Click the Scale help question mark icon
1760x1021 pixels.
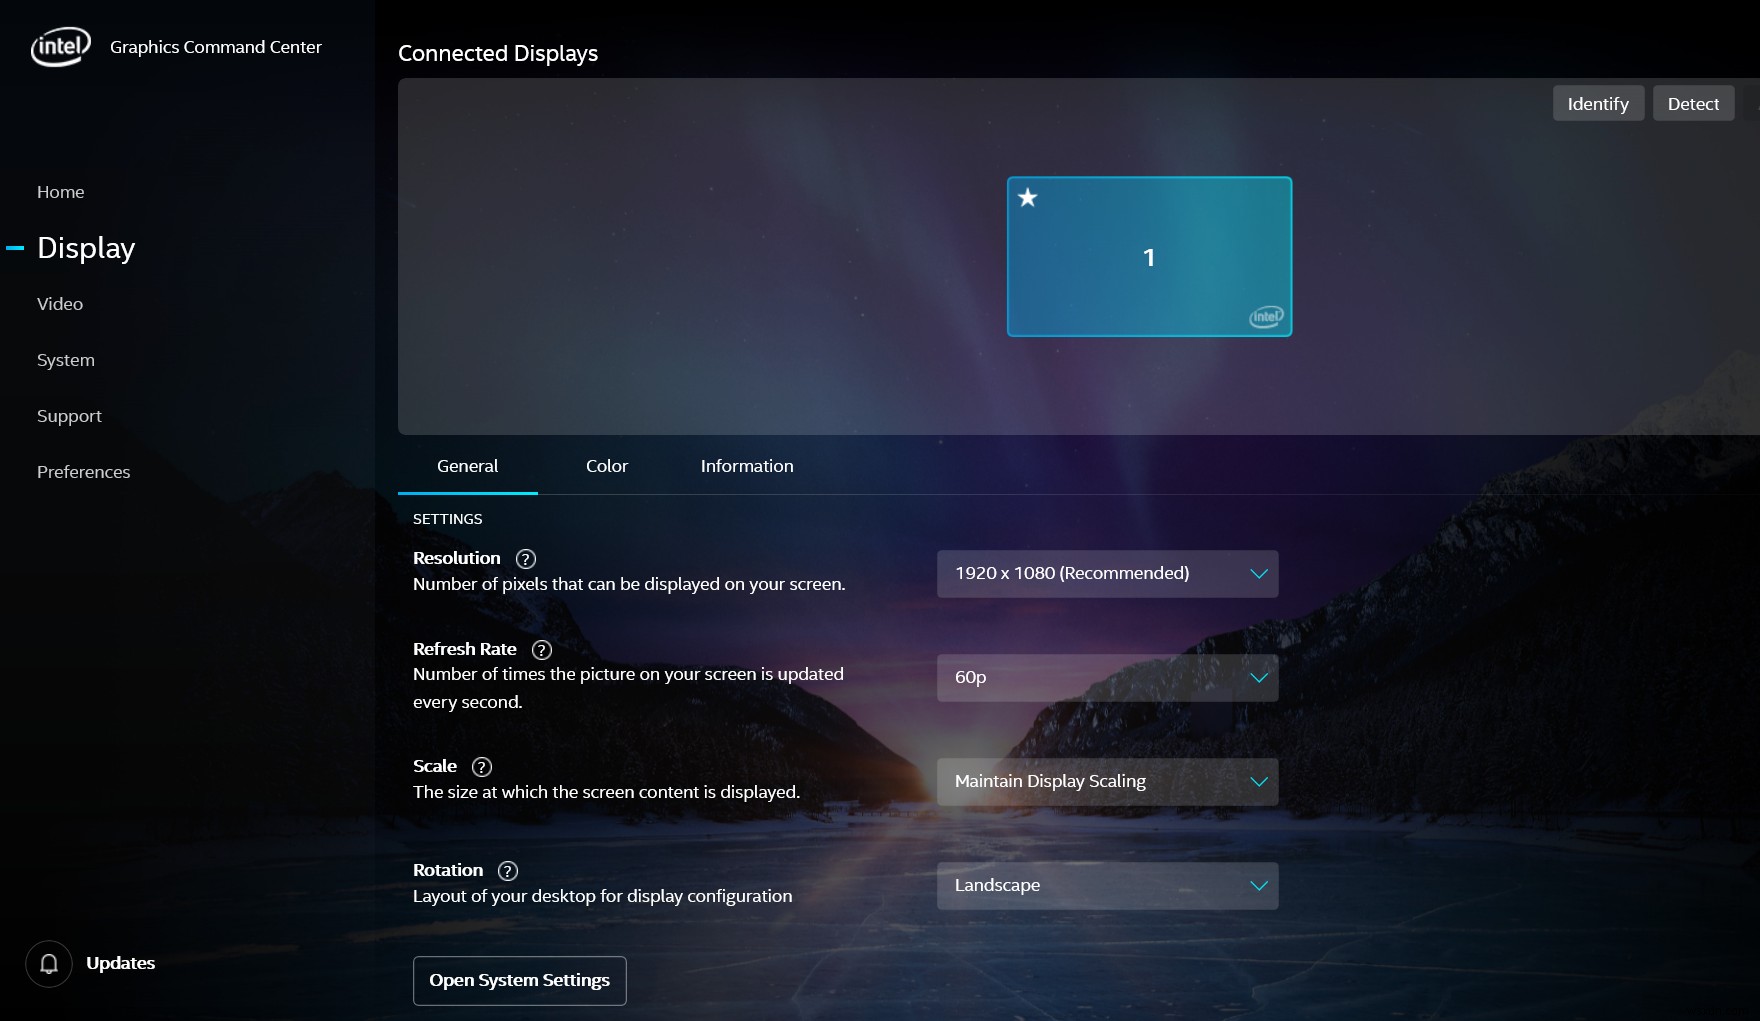(482, 767)
